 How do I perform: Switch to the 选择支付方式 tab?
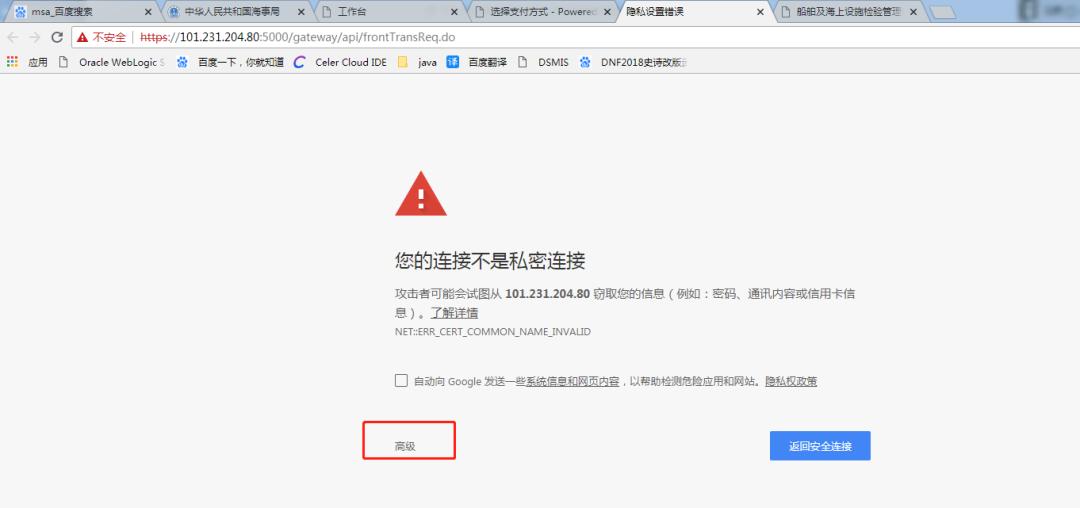pos(540,12)
